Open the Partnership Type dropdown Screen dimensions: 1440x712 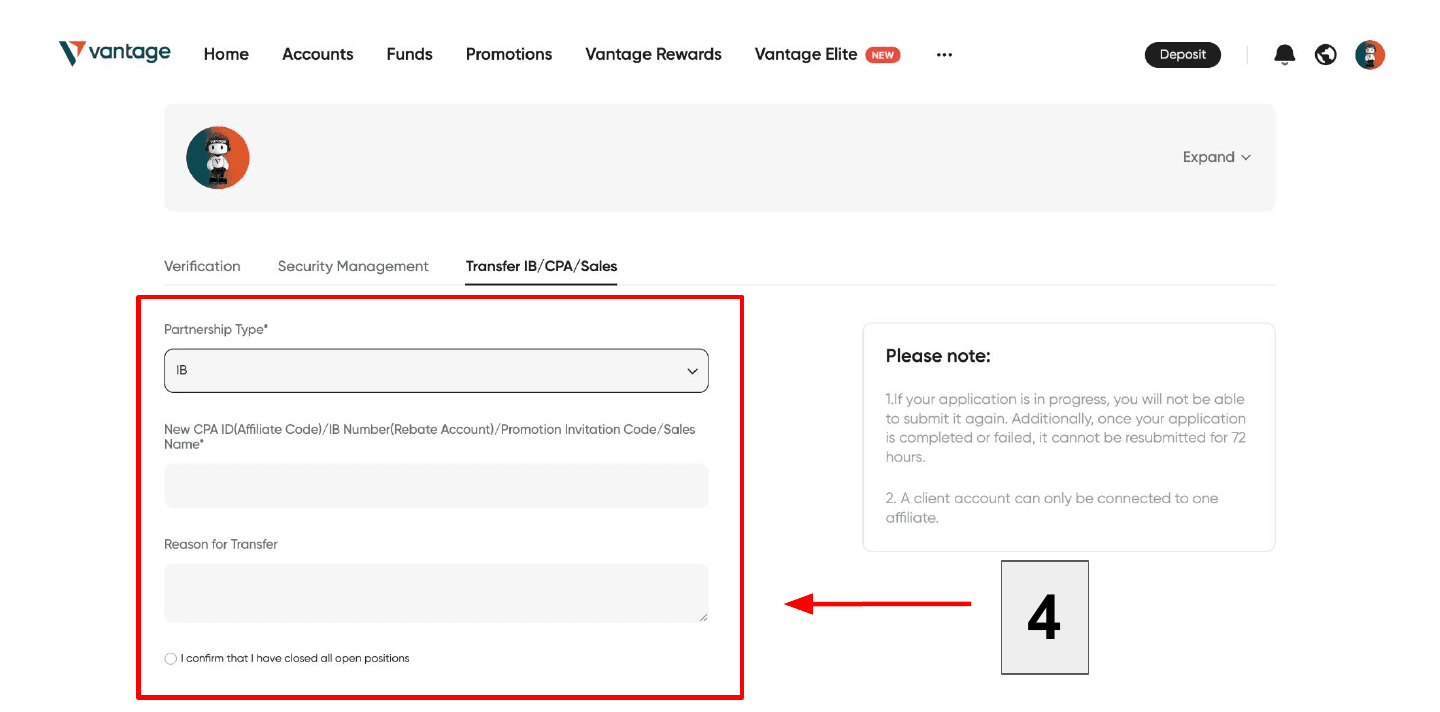pyautogui.click(x=436, y=370)
